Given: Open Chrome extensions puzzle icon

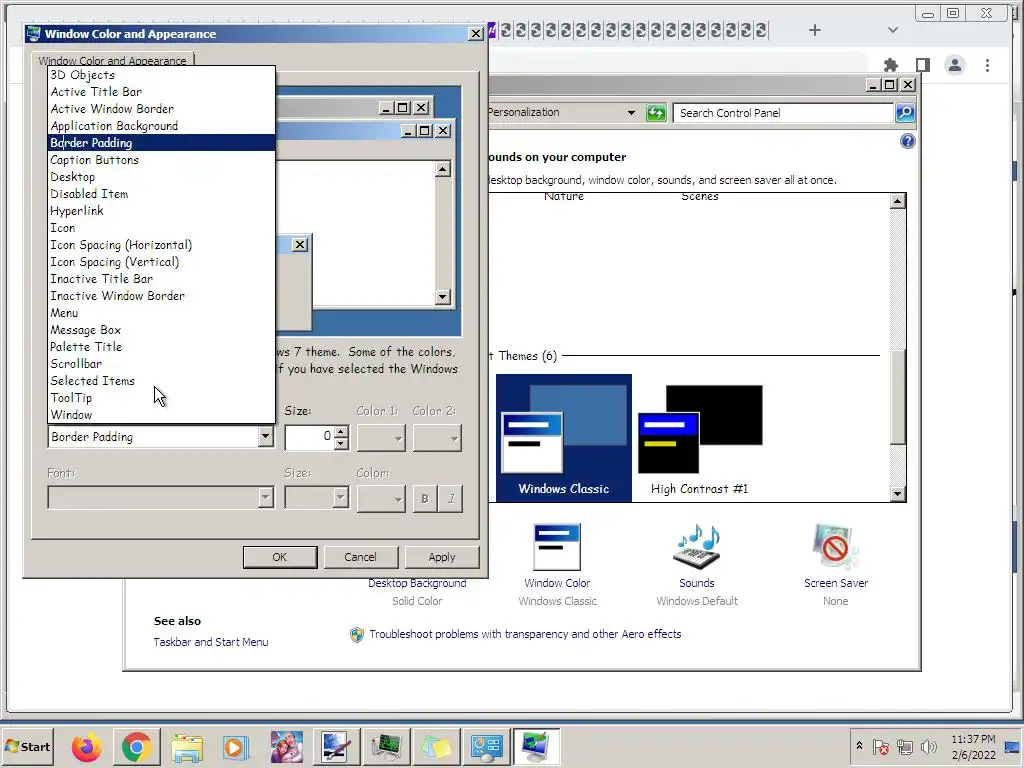Looking at the screenshot, I should [891, 65].
